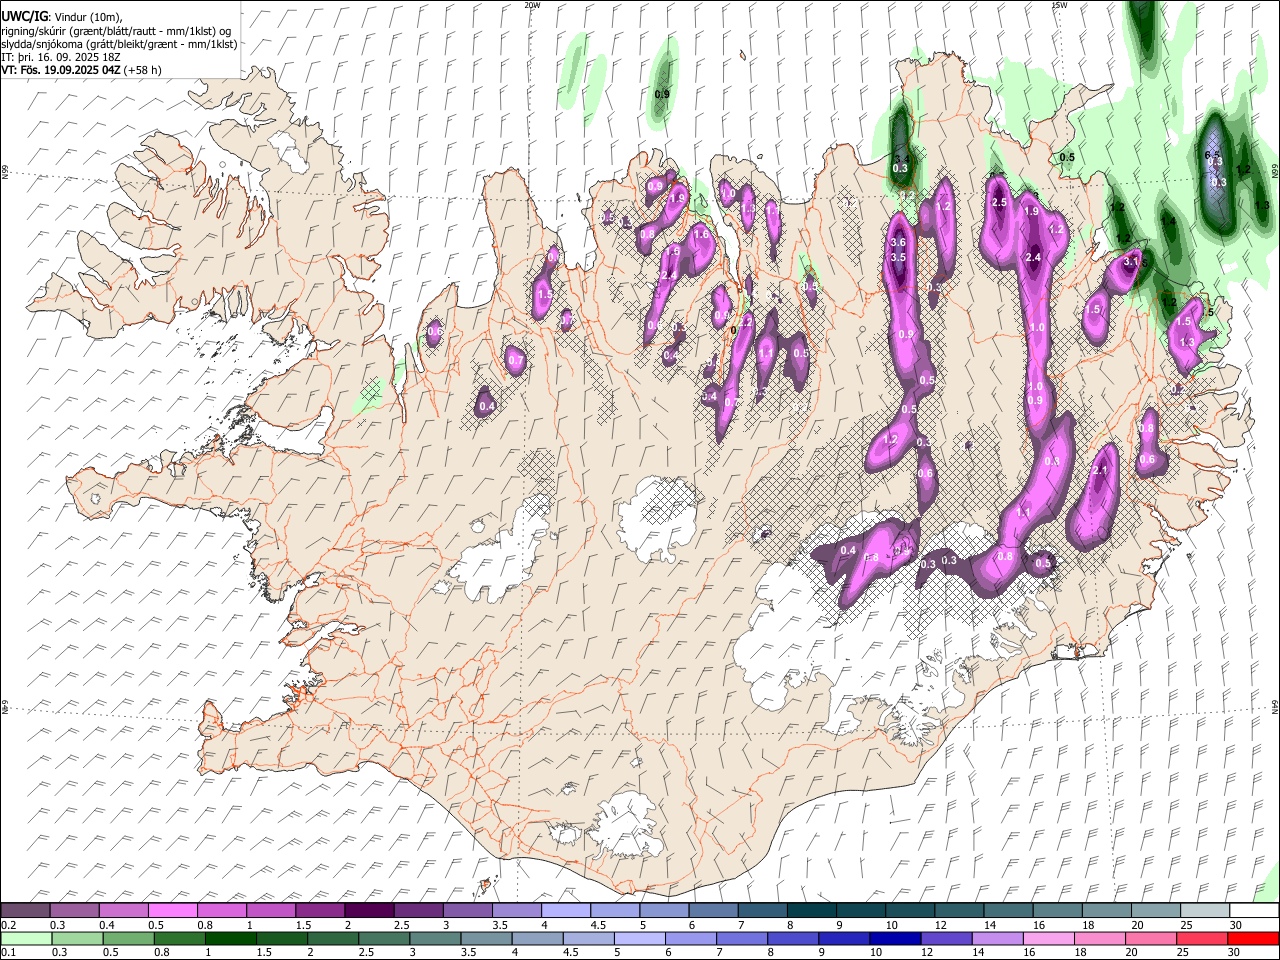Select the lavender rain swatch labeled 14
Screen dimensions: 1280x960
[997, 939]
